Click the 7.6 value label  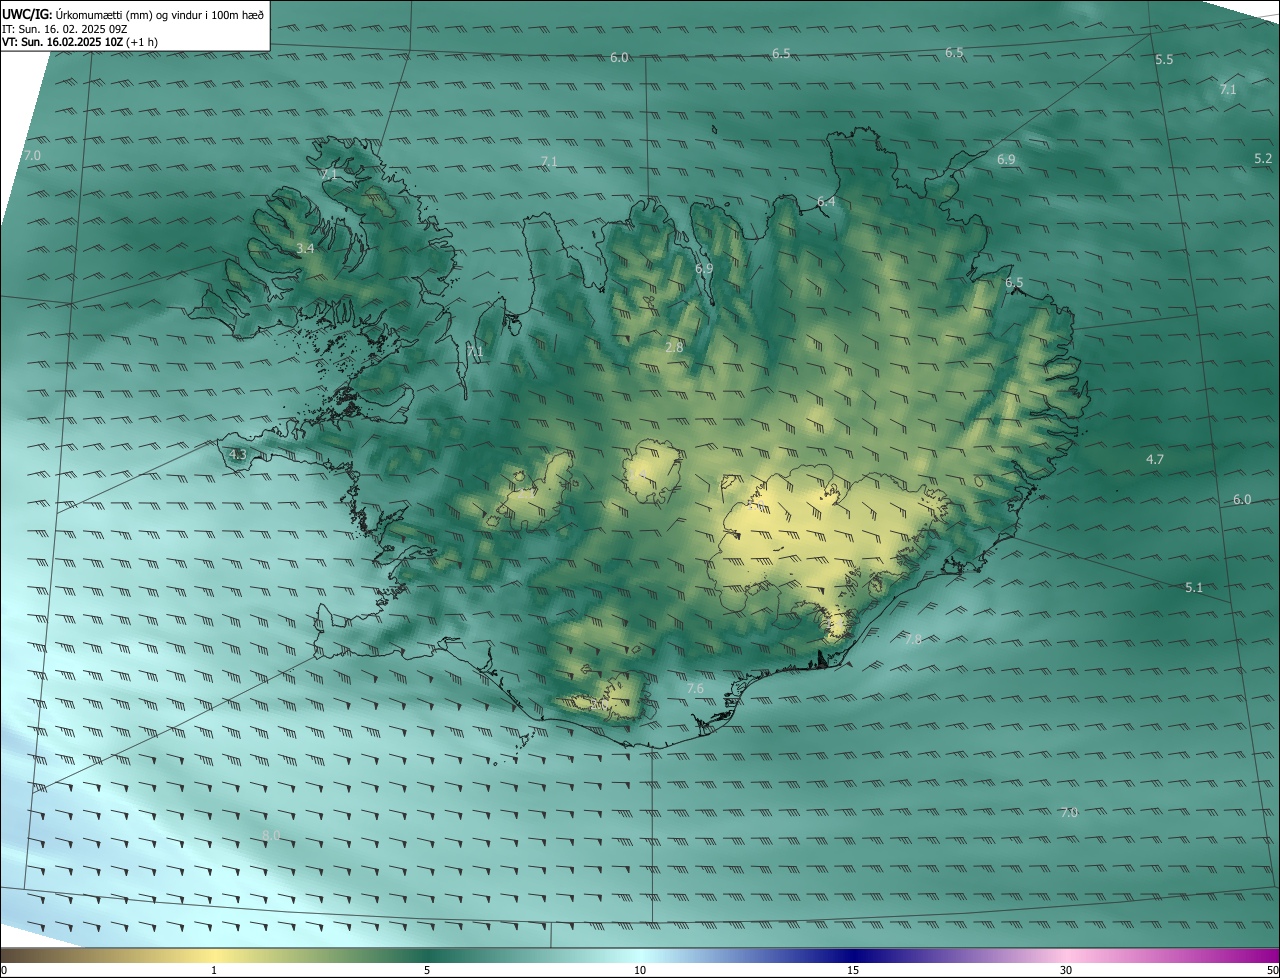[695, 689]
